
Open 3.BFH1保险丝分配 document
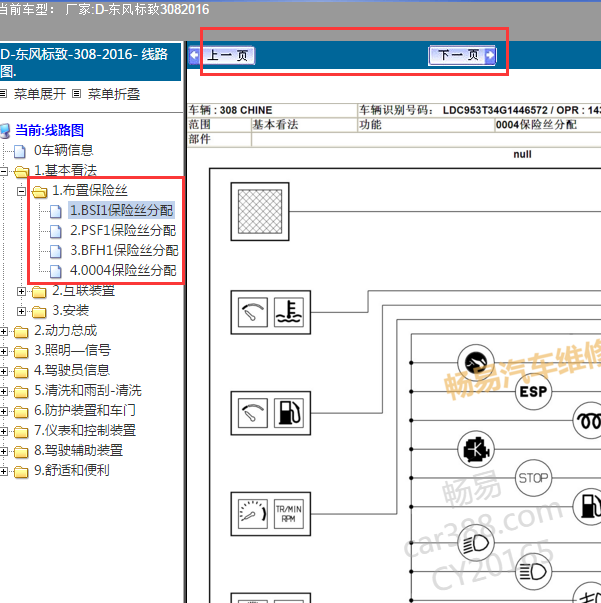click(x=124, y=250)
